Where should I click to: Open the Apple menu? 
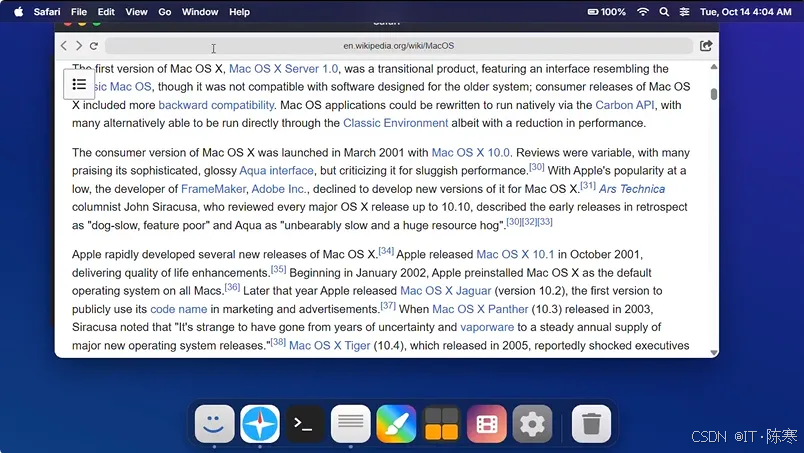click(x=18, y=12)
